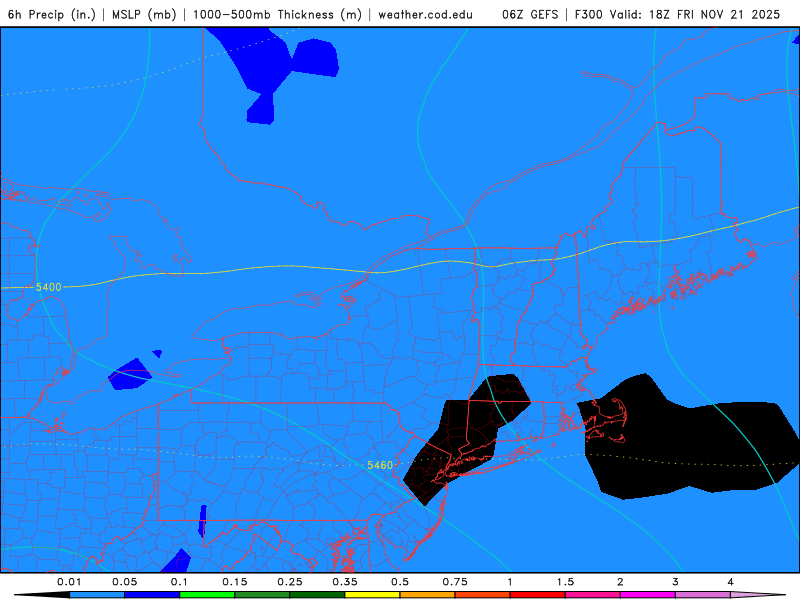Click the pale purple right arrow above 4
The image size is (800, 600).
758,595
